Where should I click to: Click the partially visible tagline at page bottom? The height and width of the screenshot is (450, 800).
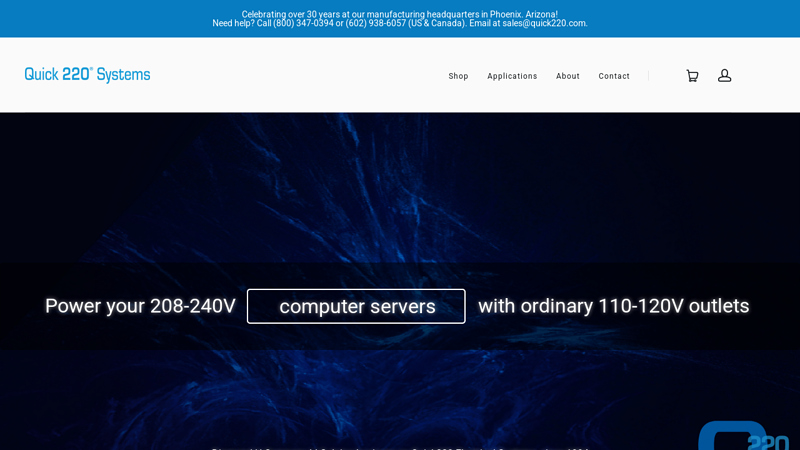400,447
